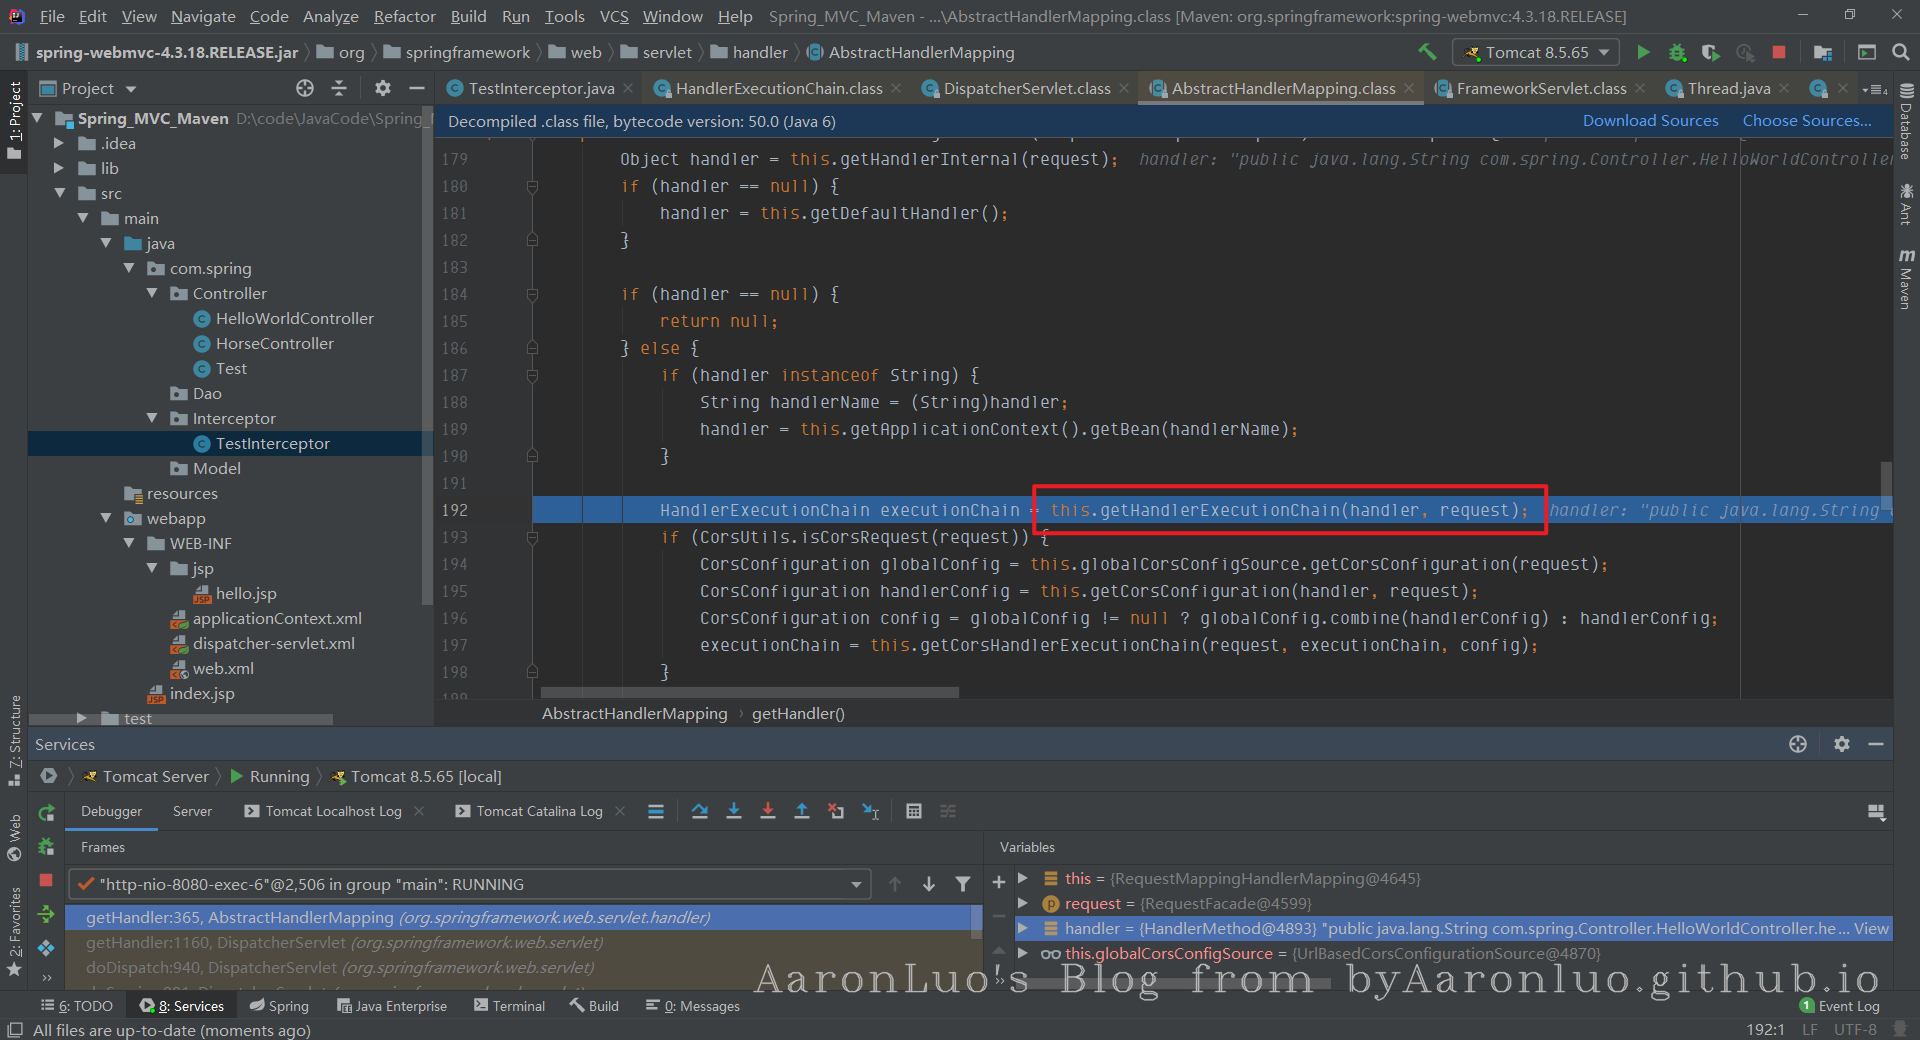
Task: Show hidden editor tabs list
Action: coord(1875,89)
